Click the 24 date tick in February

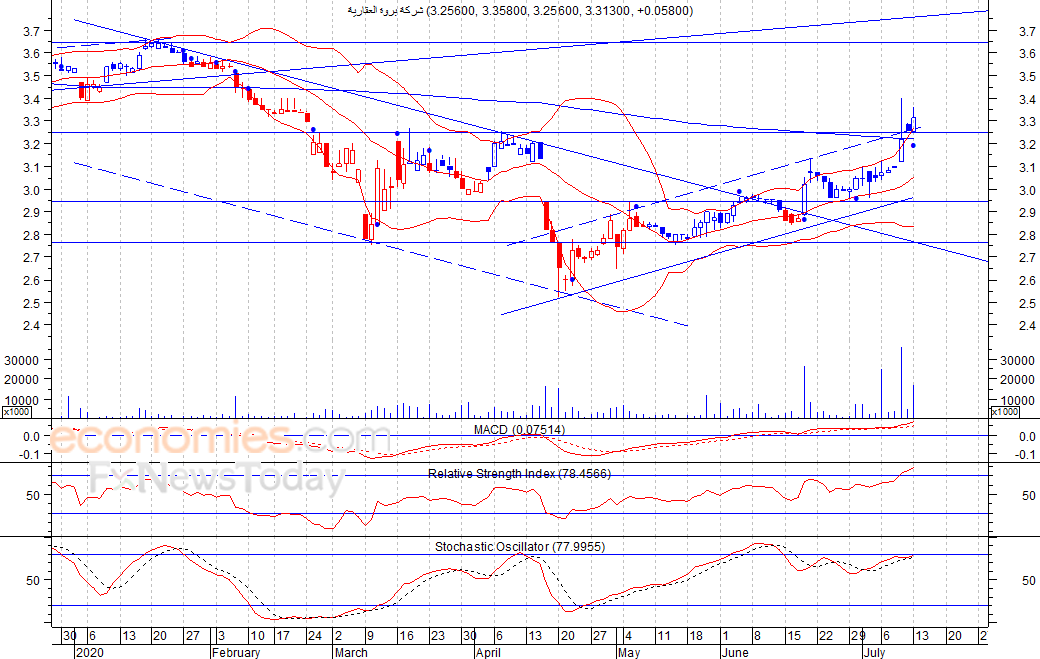tap(314, 636)
